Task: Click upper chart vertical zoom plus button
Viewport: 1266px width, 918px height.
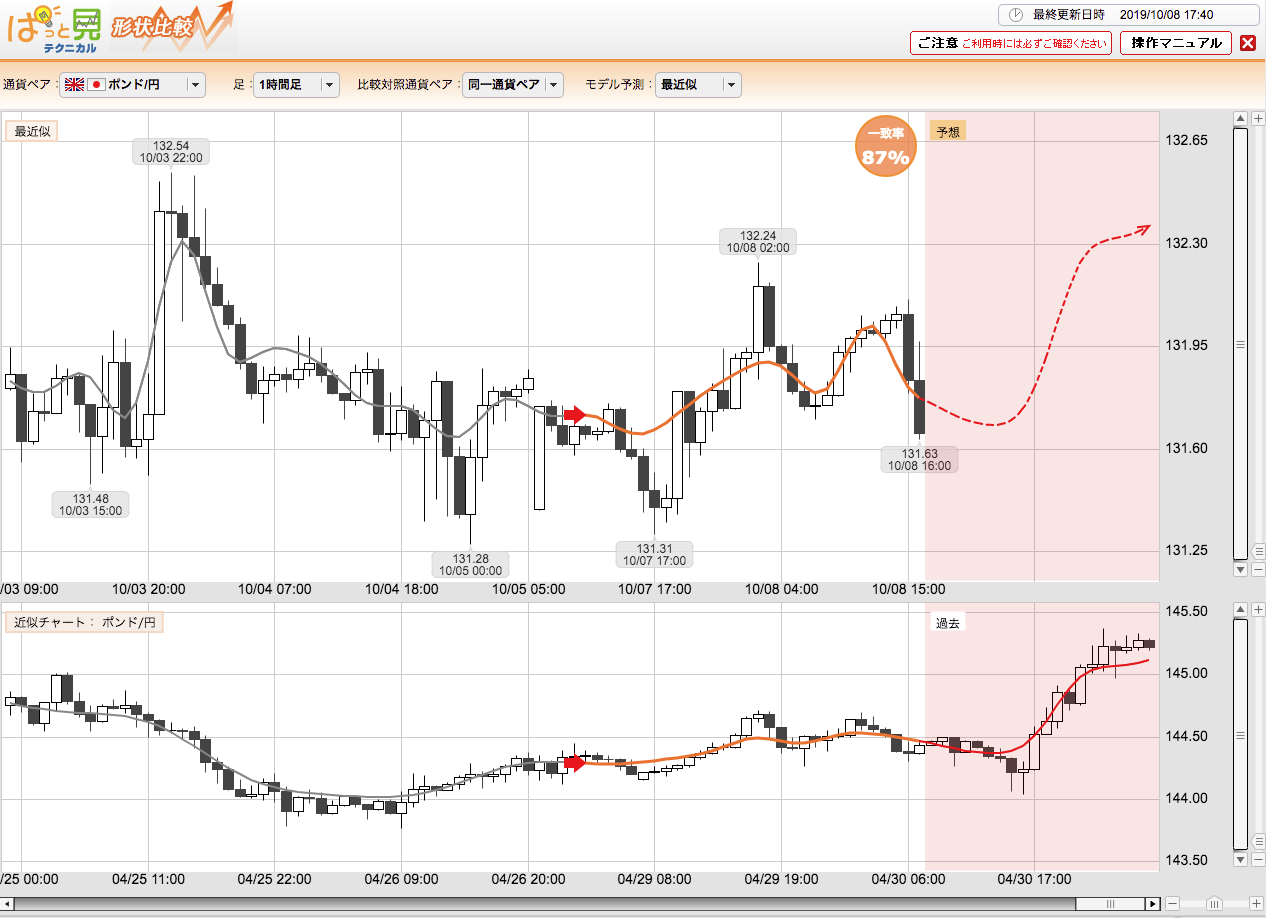Action: click(x=1258, y=119)
